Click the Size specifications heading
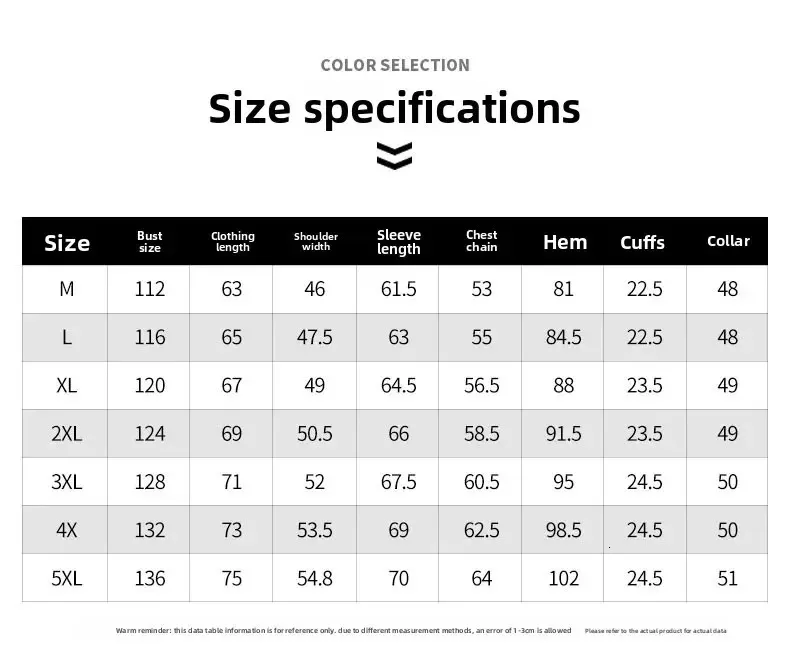 [x=394, y=108]
